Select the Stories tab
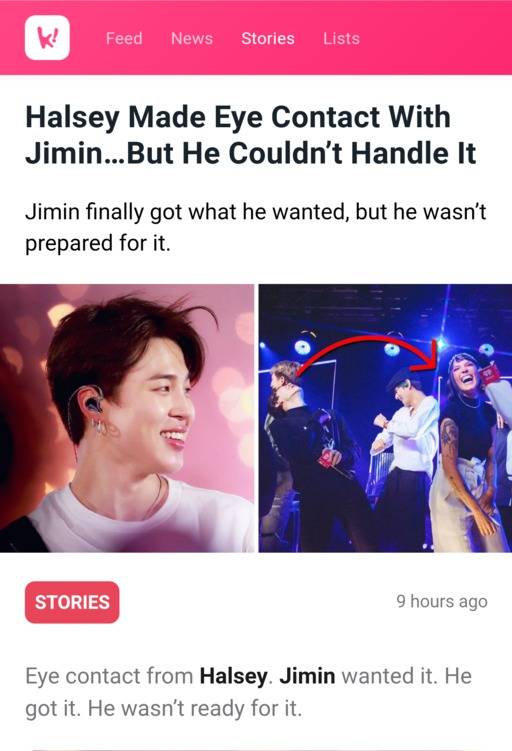Screen dimensions: 512x751 point(268,38)
